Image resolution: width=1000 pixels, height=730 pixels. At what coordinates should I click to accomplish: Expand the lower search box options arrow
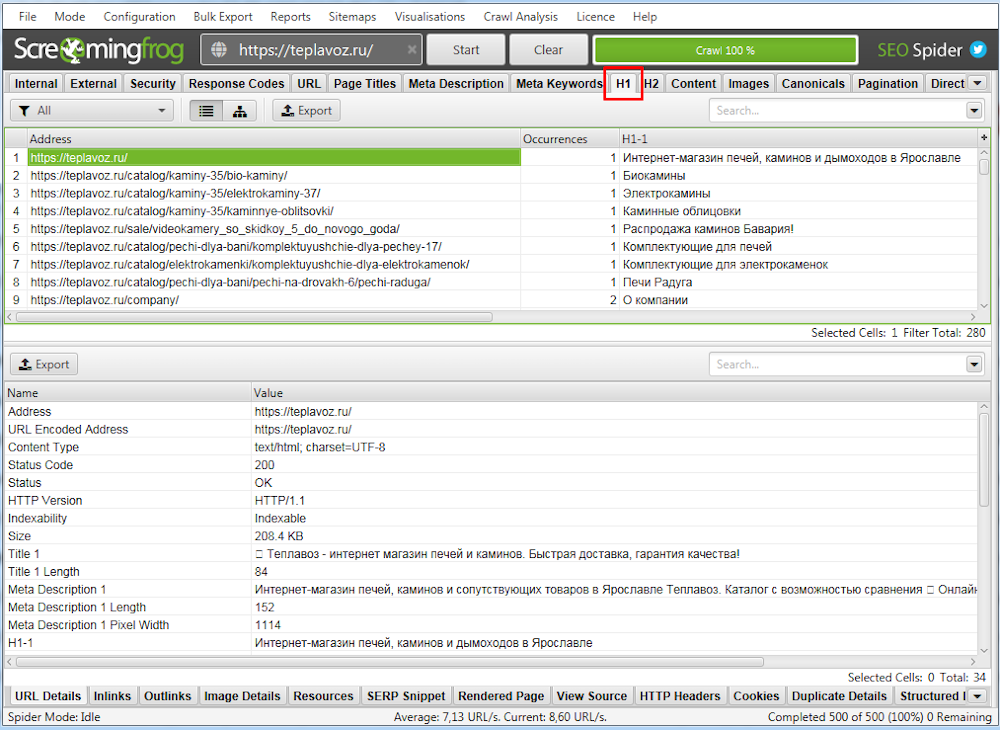[974, 365]
